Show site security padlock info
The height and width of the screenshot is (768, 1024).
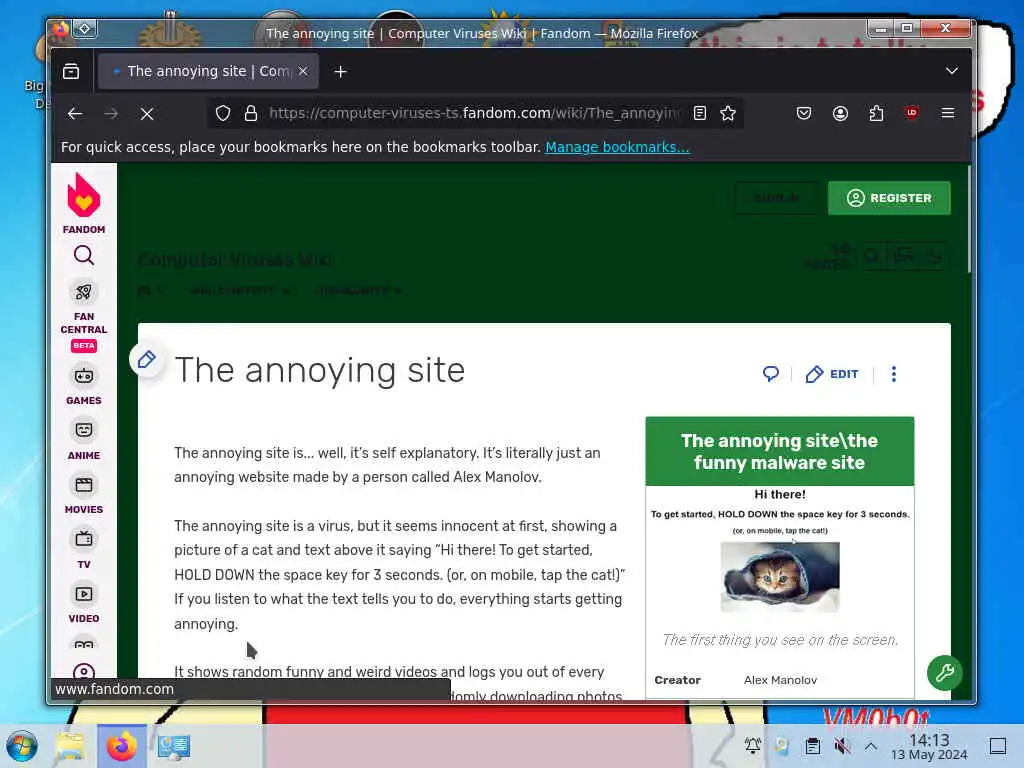click(x=251, y=113)
